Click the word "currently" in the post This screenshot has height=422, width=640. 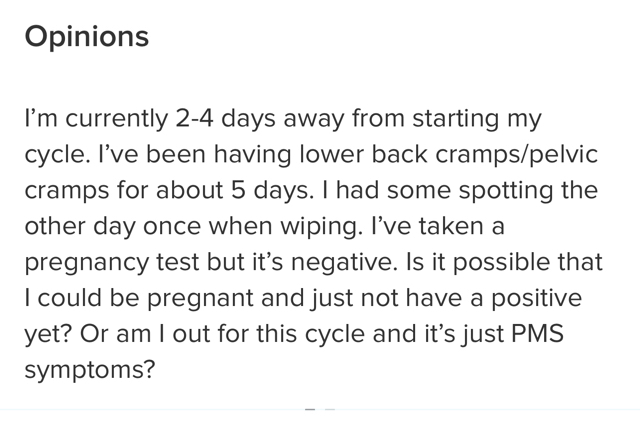116,119
